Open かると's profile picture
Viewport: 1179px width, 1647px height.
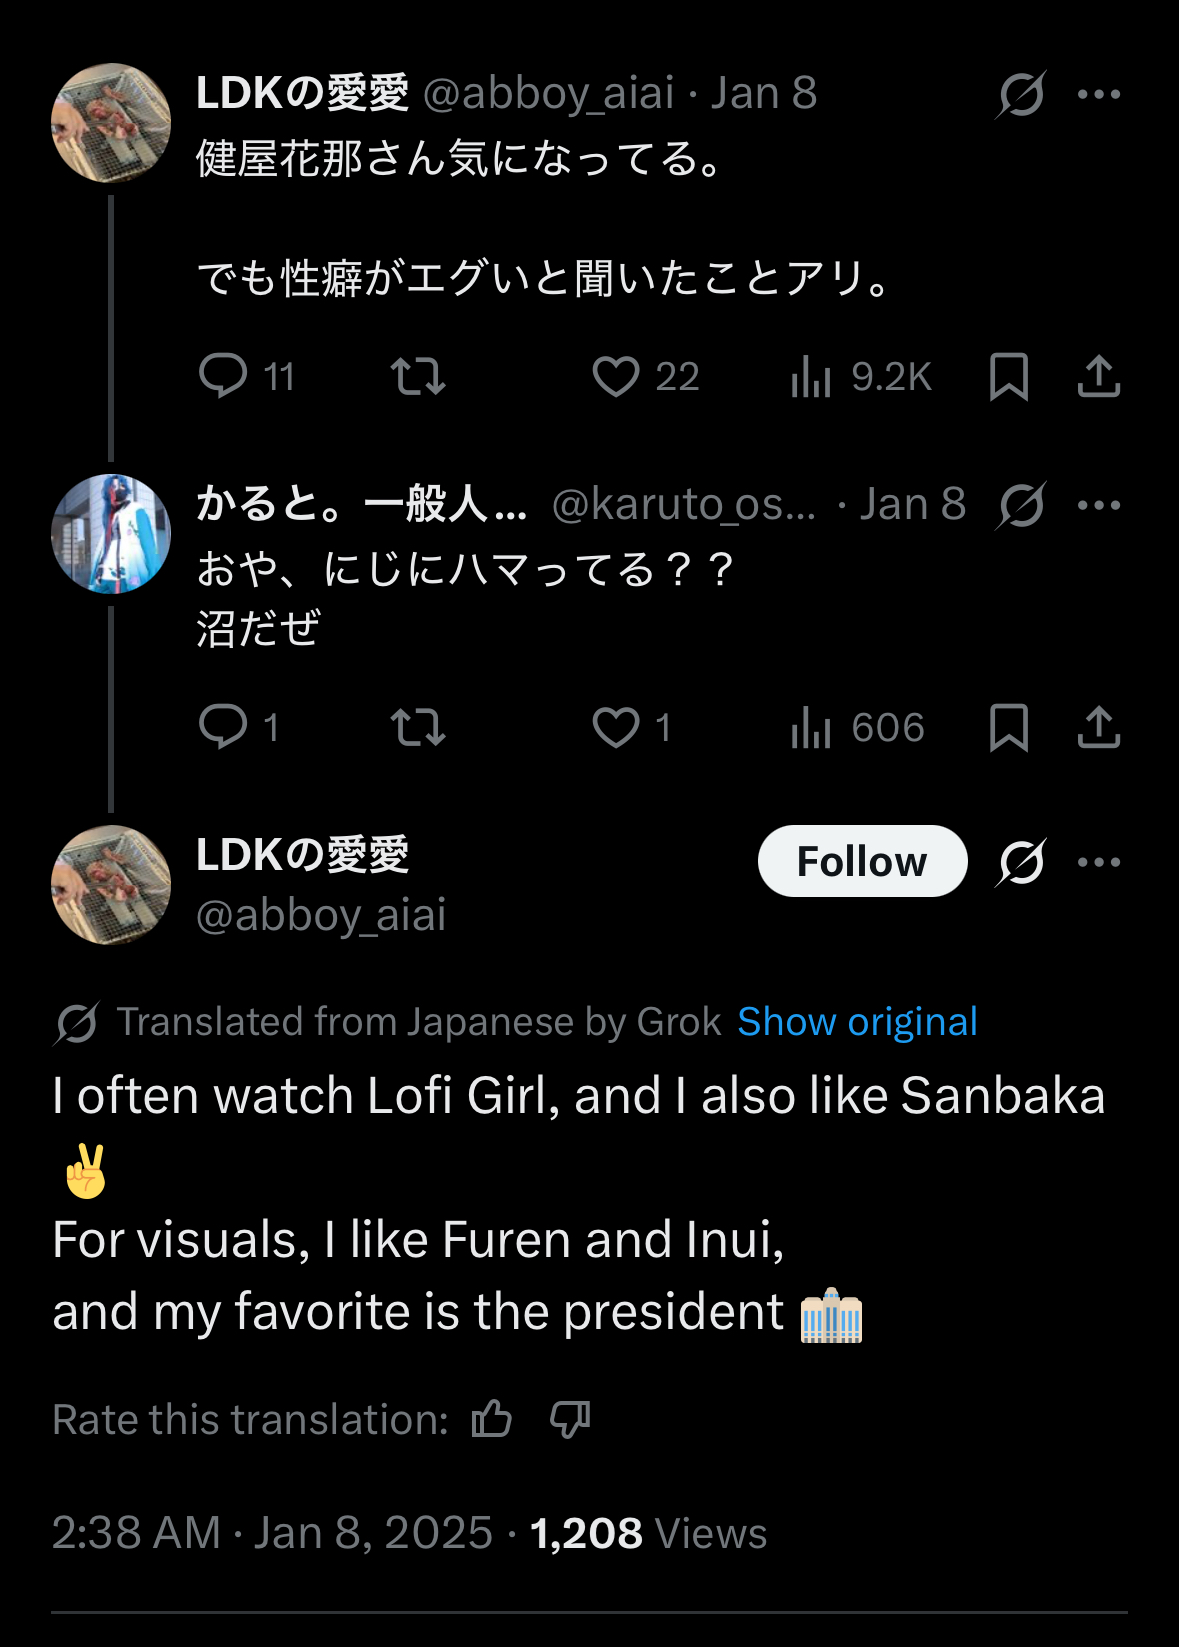click(111, 533)
